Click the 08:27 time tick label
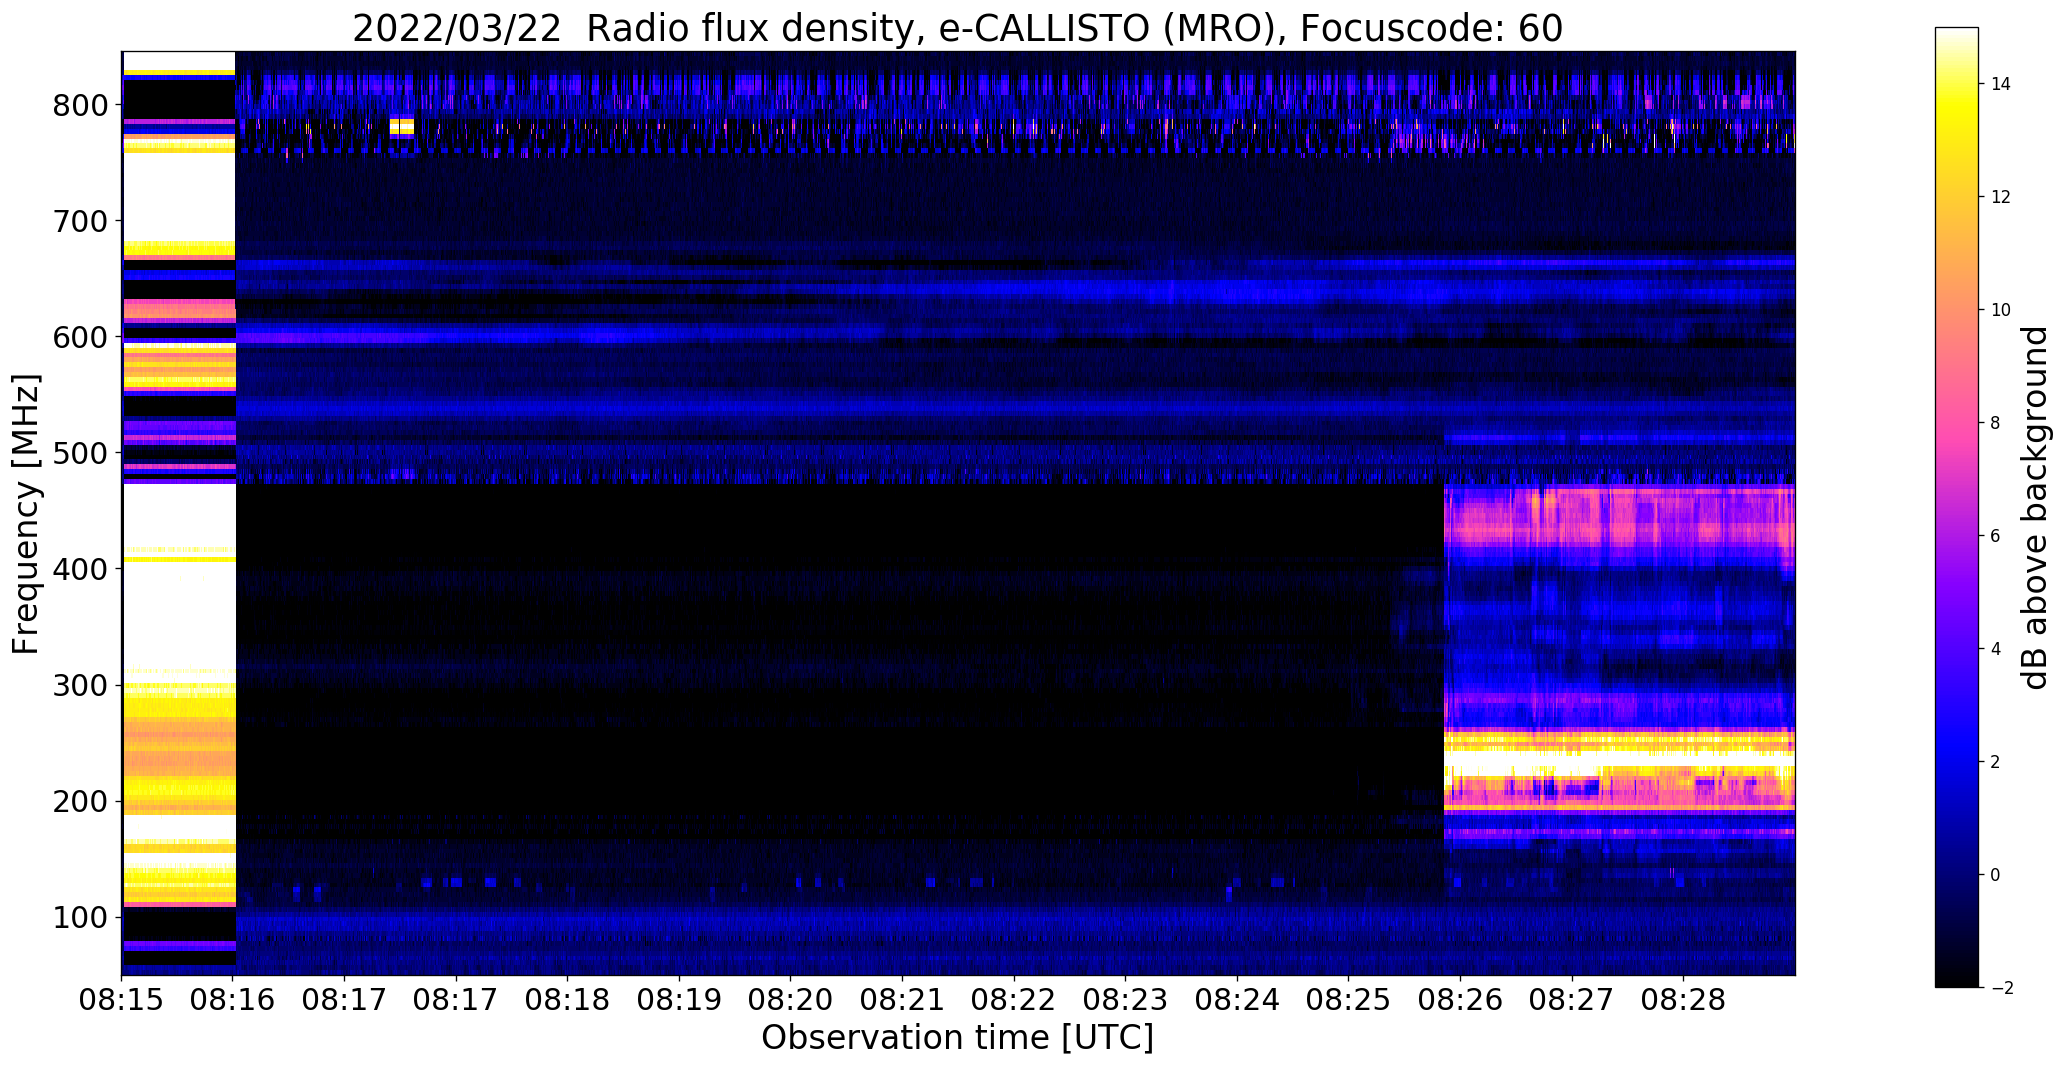This screenshot has height=1067, width=2066. 1572,1001
